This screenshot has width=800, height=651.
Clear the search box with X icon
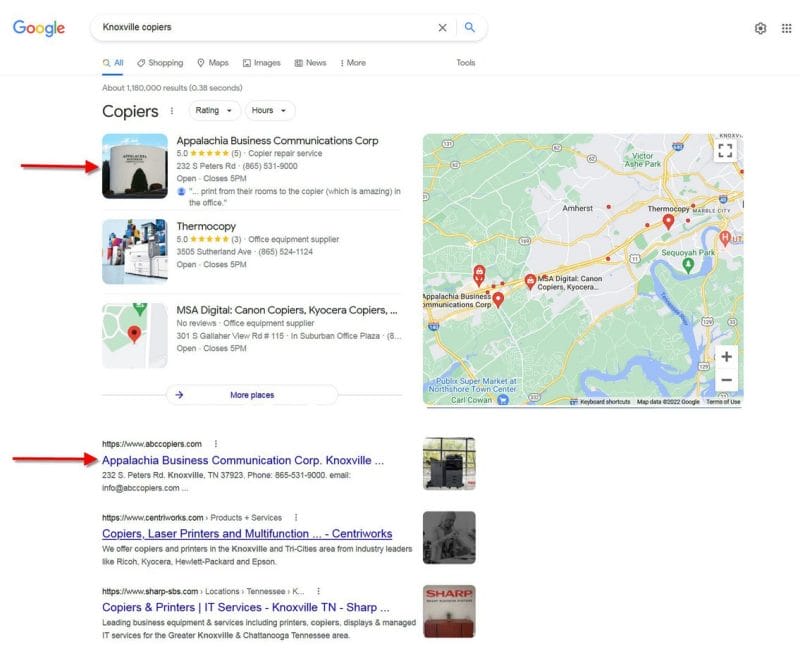442,28
